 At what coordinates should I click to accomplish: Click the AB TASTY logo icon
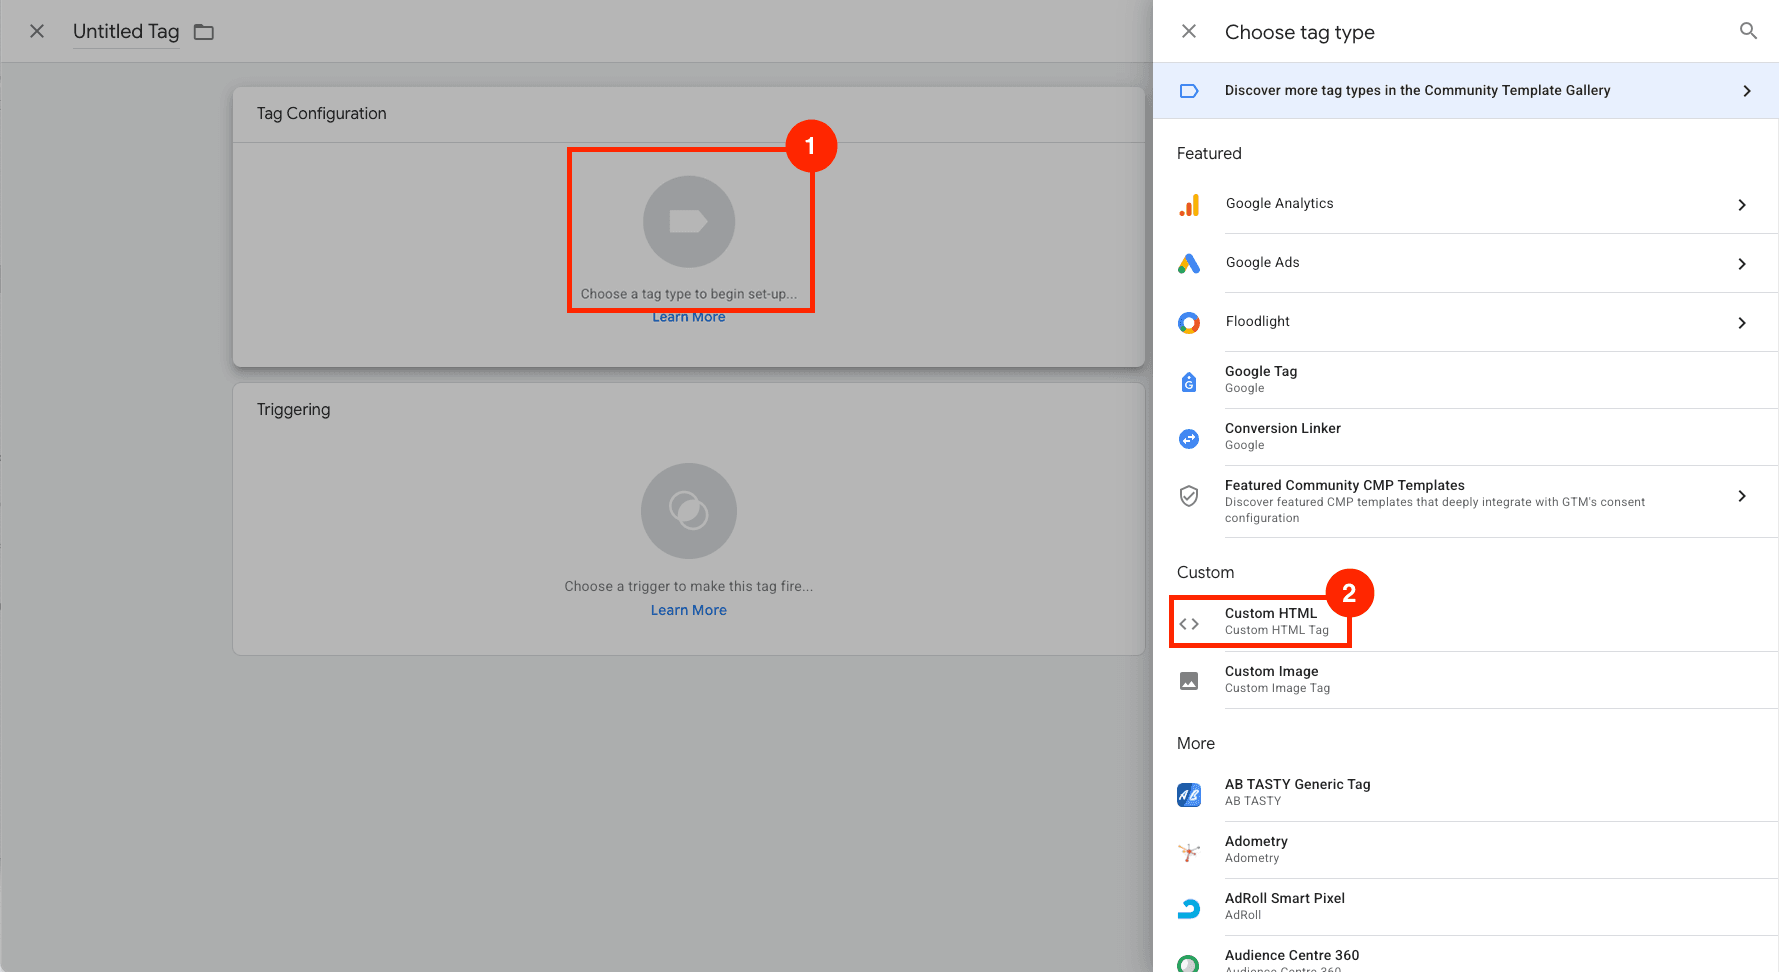(1189, 795)
